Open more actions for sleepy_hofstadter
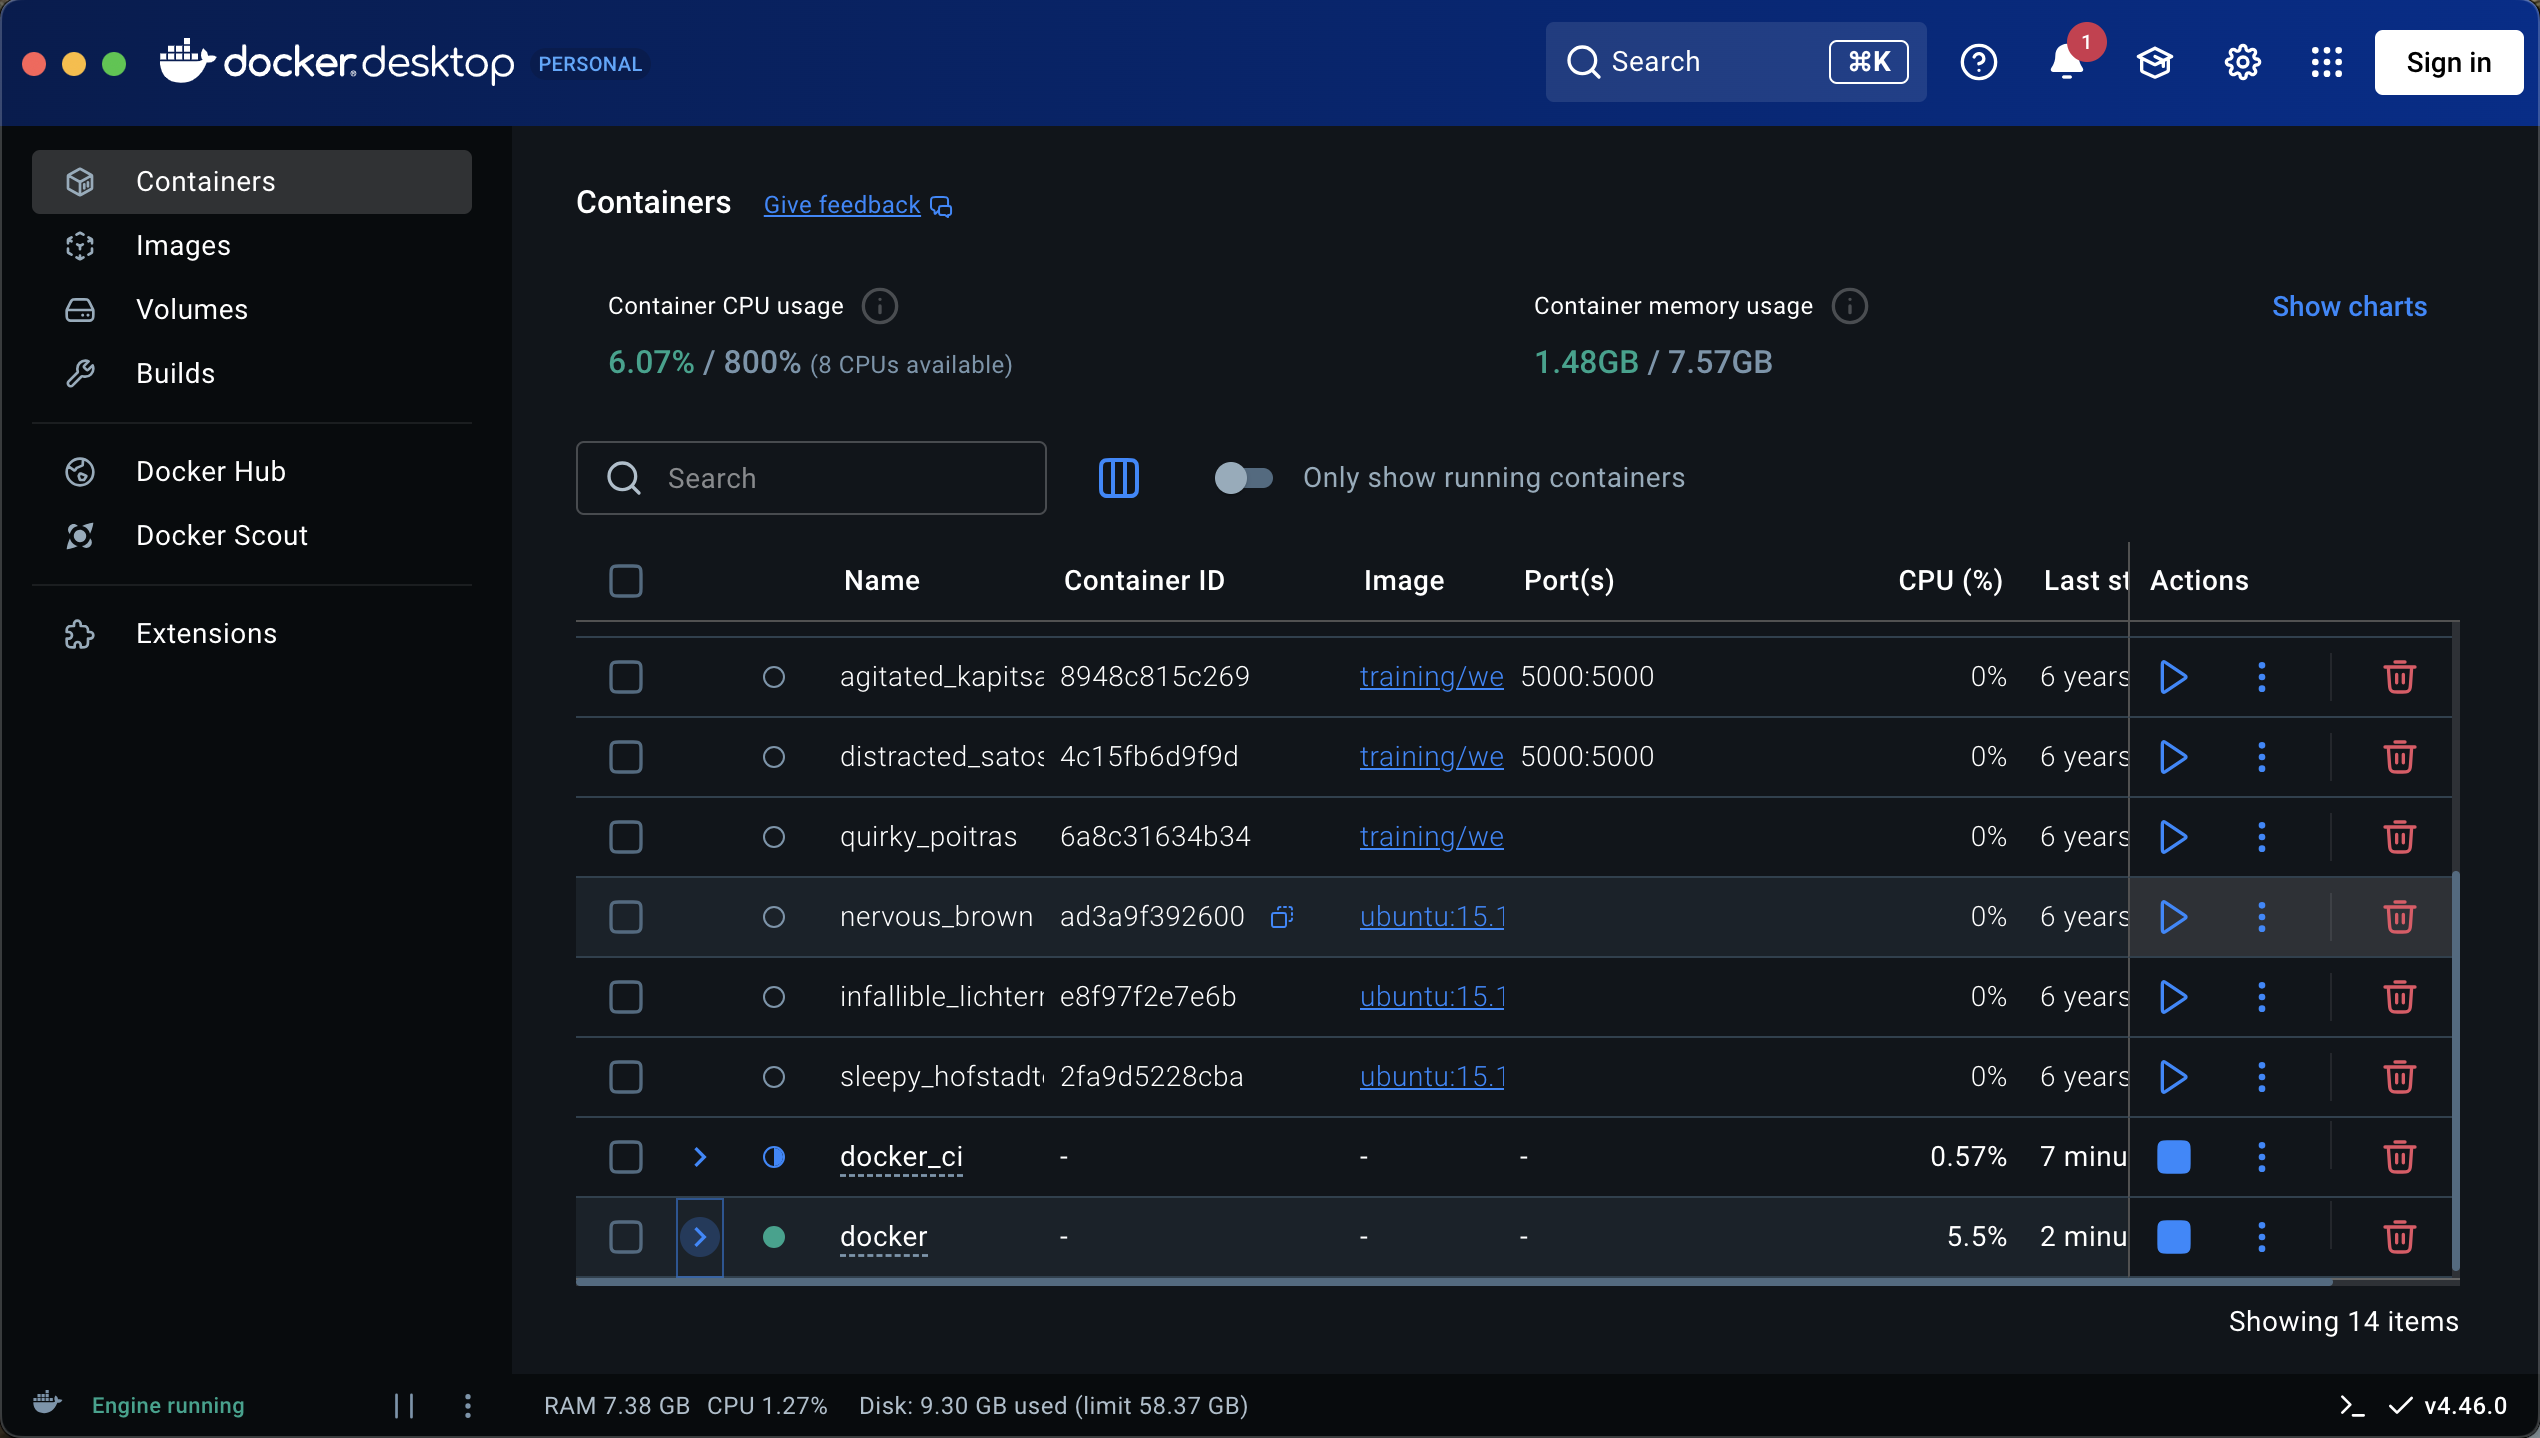Viewport: 2540px width, 1438px height. point(2261,1077)
